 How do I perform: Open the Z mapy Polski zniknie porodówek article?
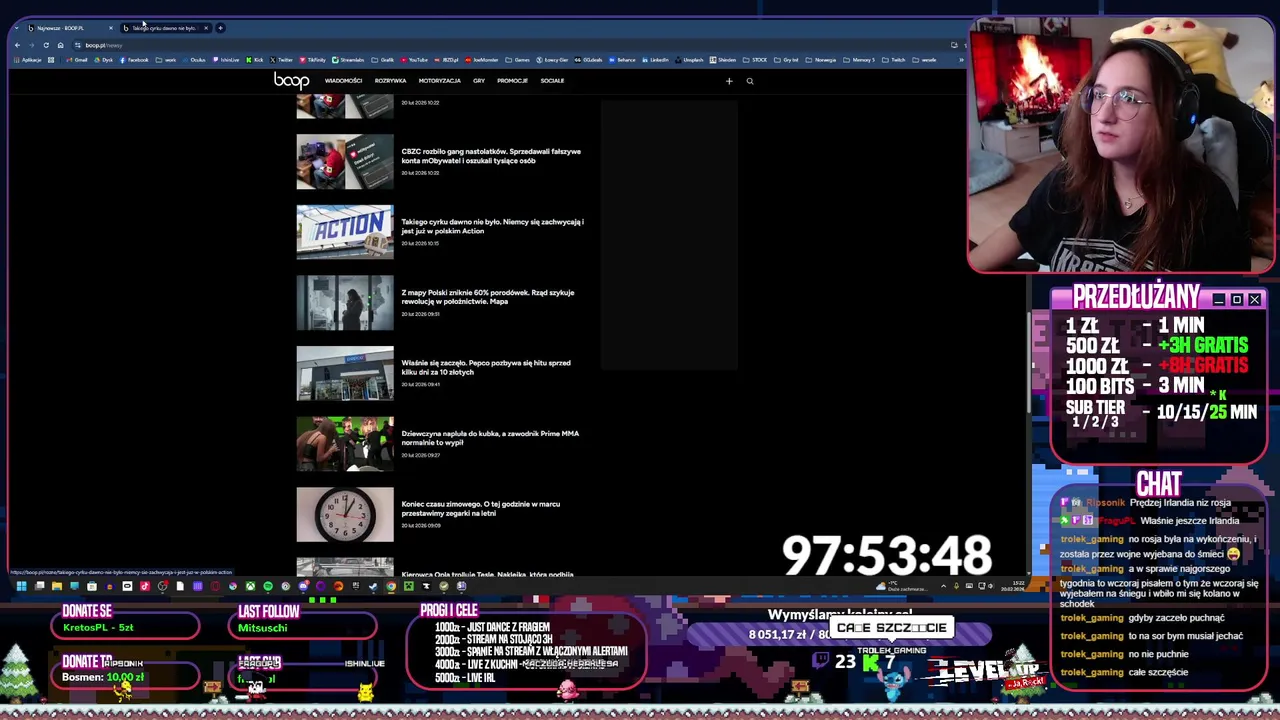[487, 297]
